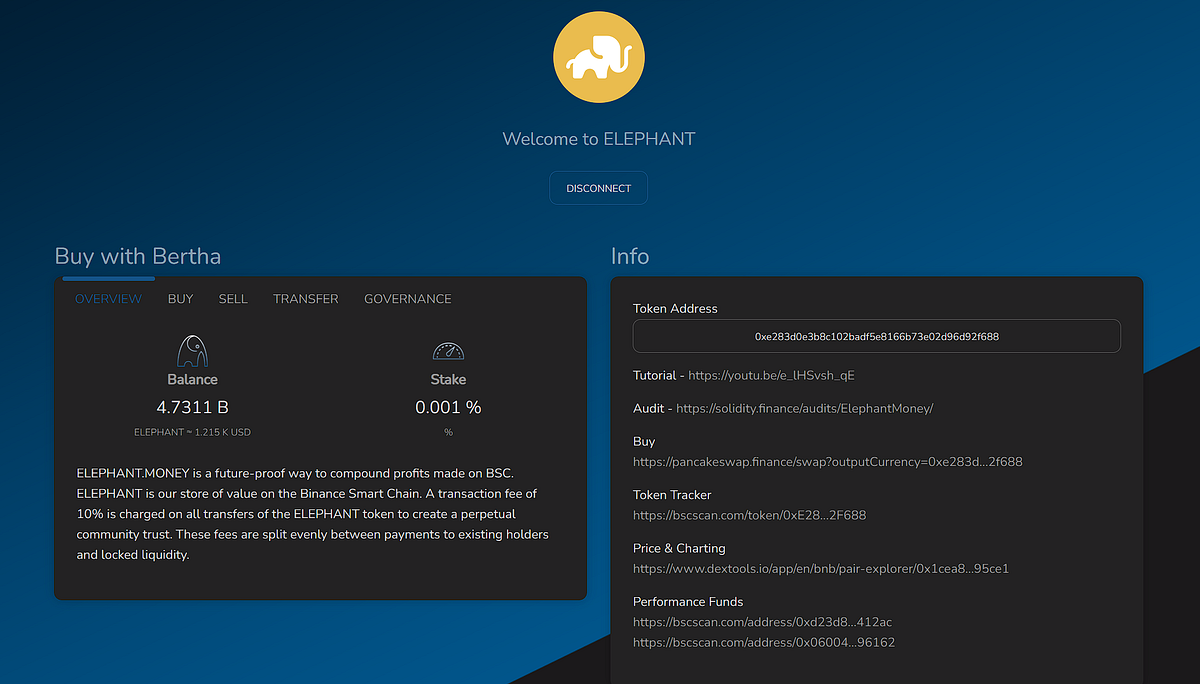Click the yellow elephant logo
Screen dimensions: 1200x684
tap(599, 56)
